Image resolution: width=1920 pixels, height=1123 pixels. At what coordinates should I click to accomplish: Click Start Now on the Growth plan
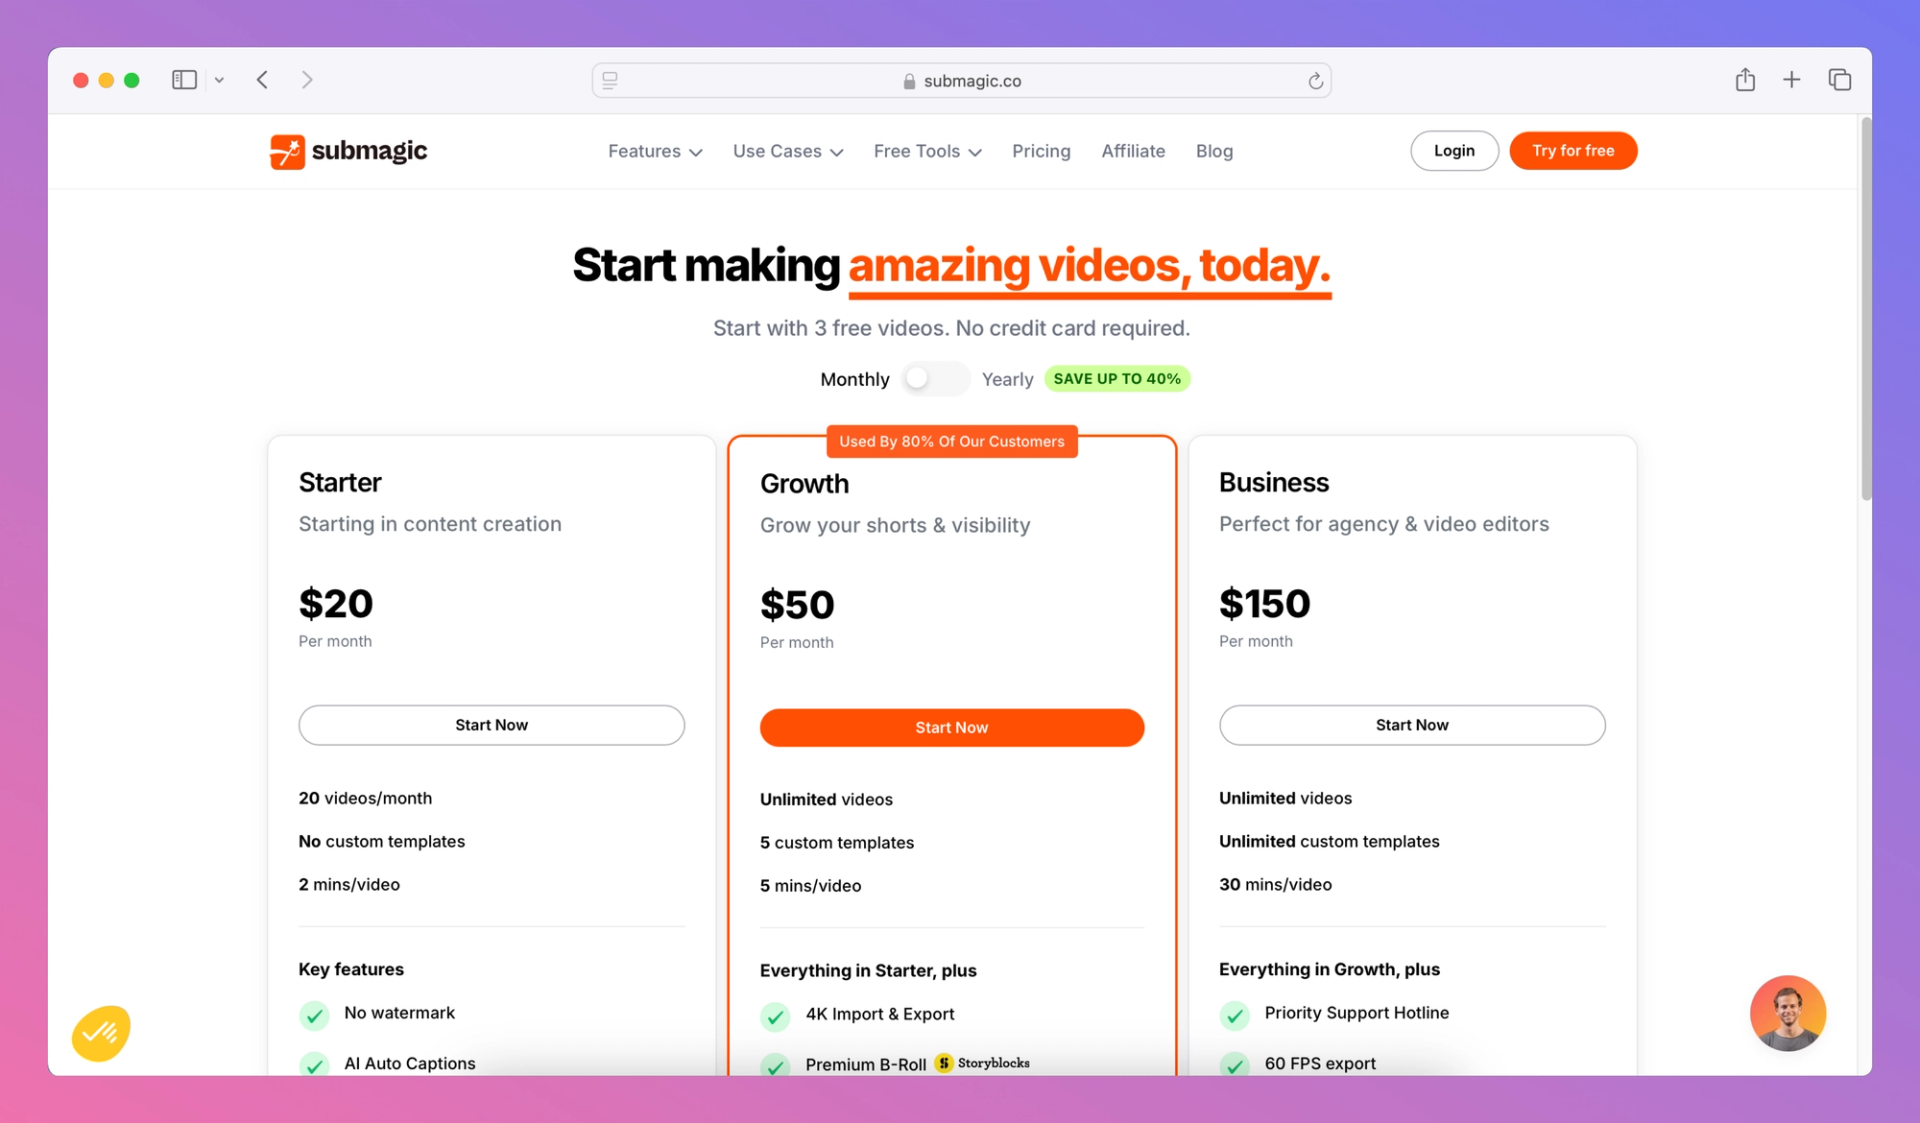click(x=951, y=727)
